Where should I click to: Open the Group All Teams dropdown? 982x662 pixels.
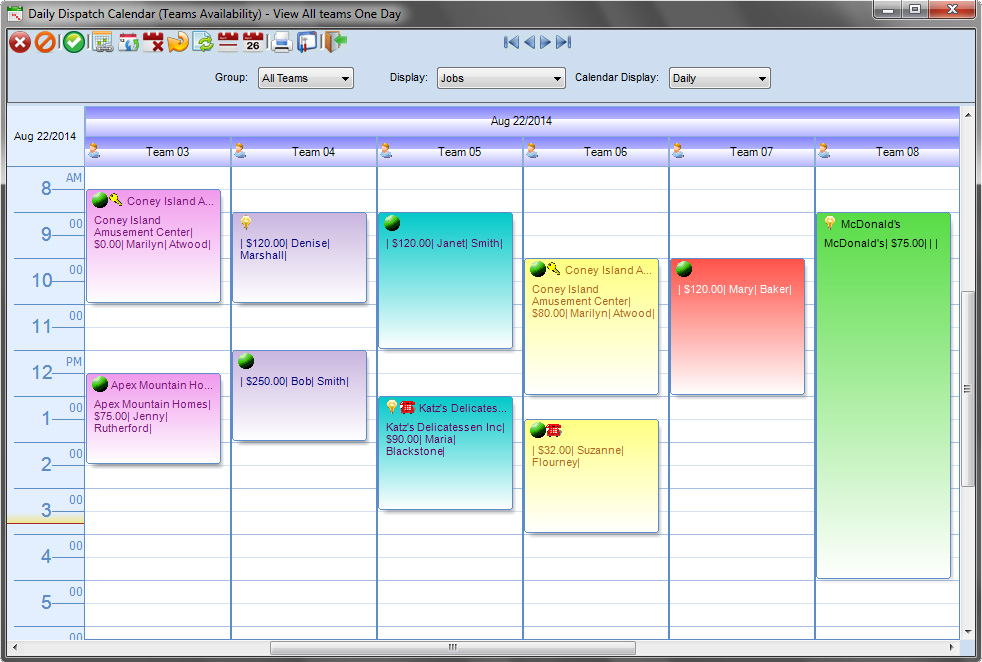point(306,78)
